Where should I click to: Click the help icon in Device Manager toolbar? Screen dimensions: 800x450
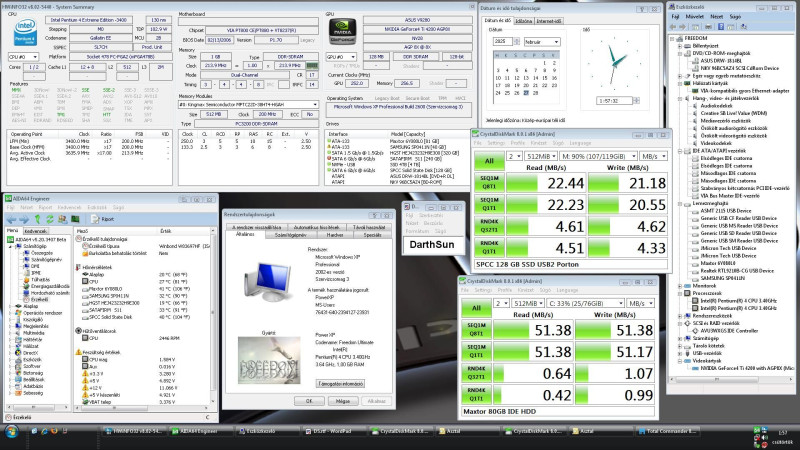[x=720, y=27]
